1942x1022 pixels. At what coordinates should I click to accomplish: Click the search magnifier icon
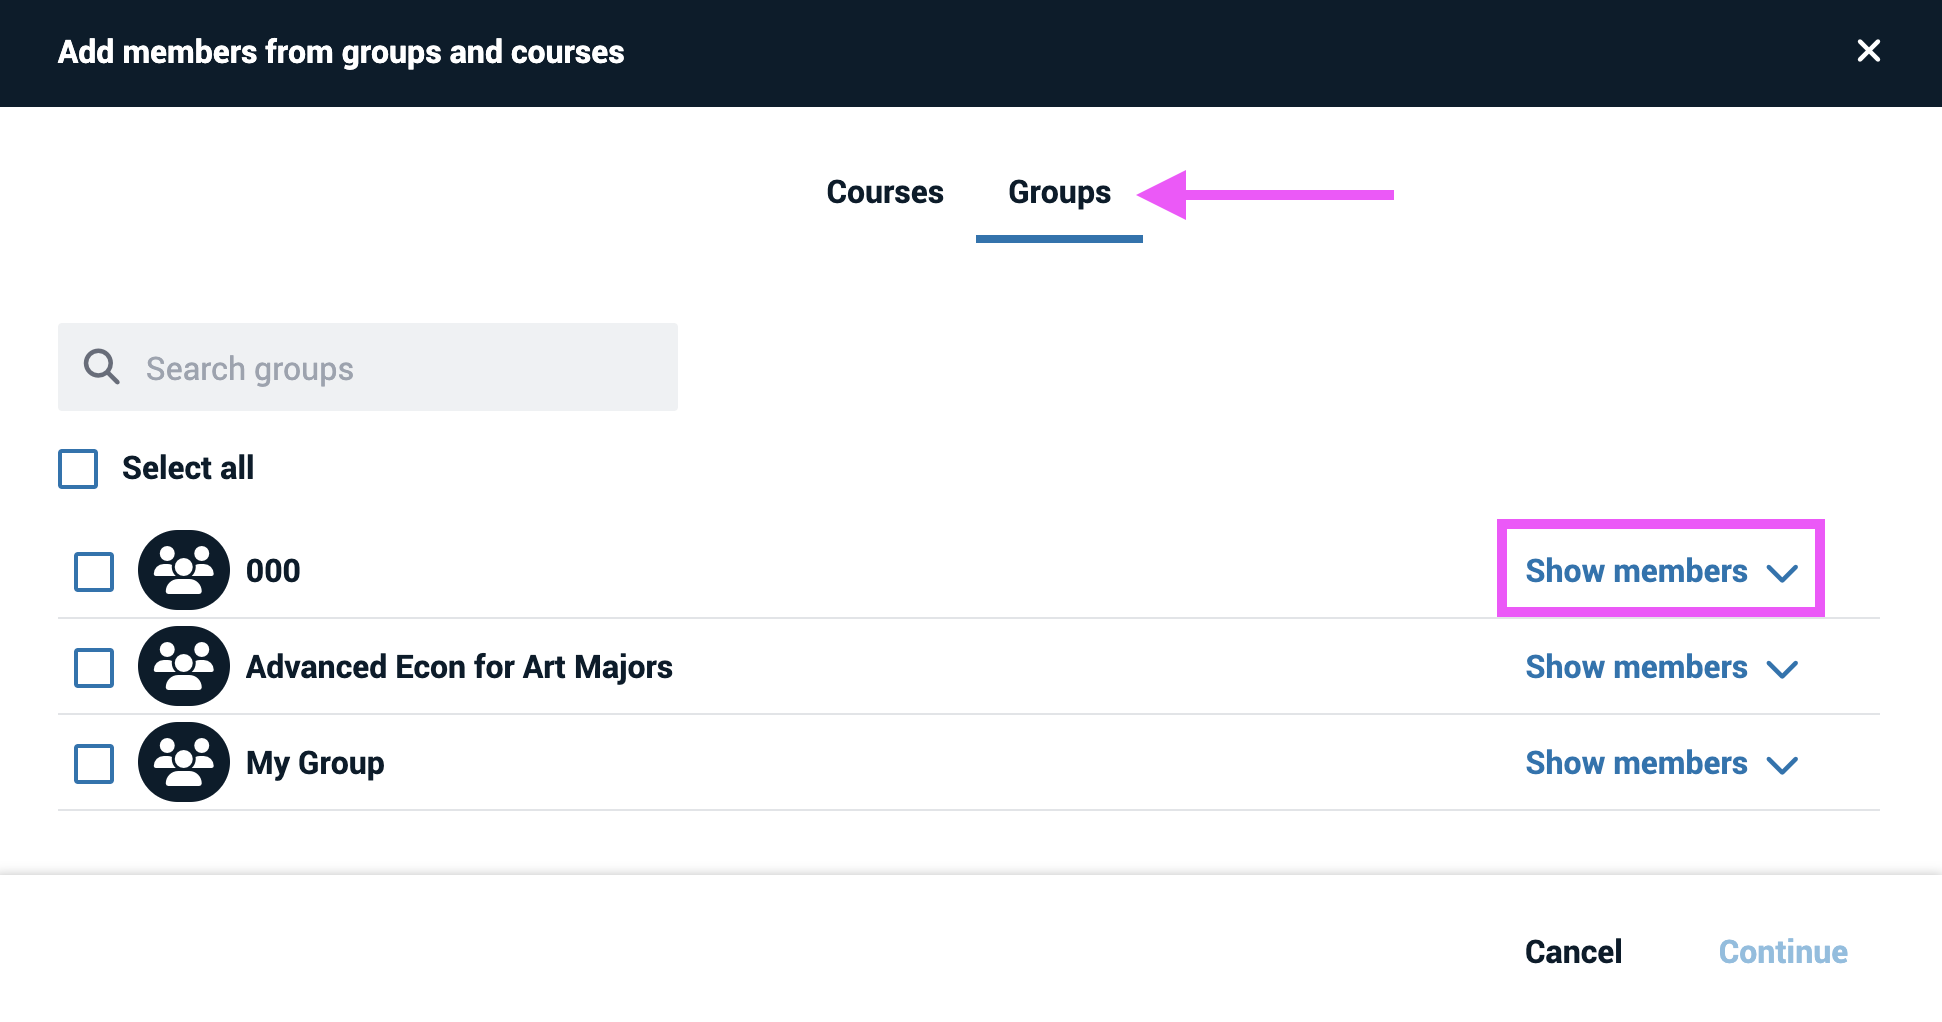click(101, 367)
